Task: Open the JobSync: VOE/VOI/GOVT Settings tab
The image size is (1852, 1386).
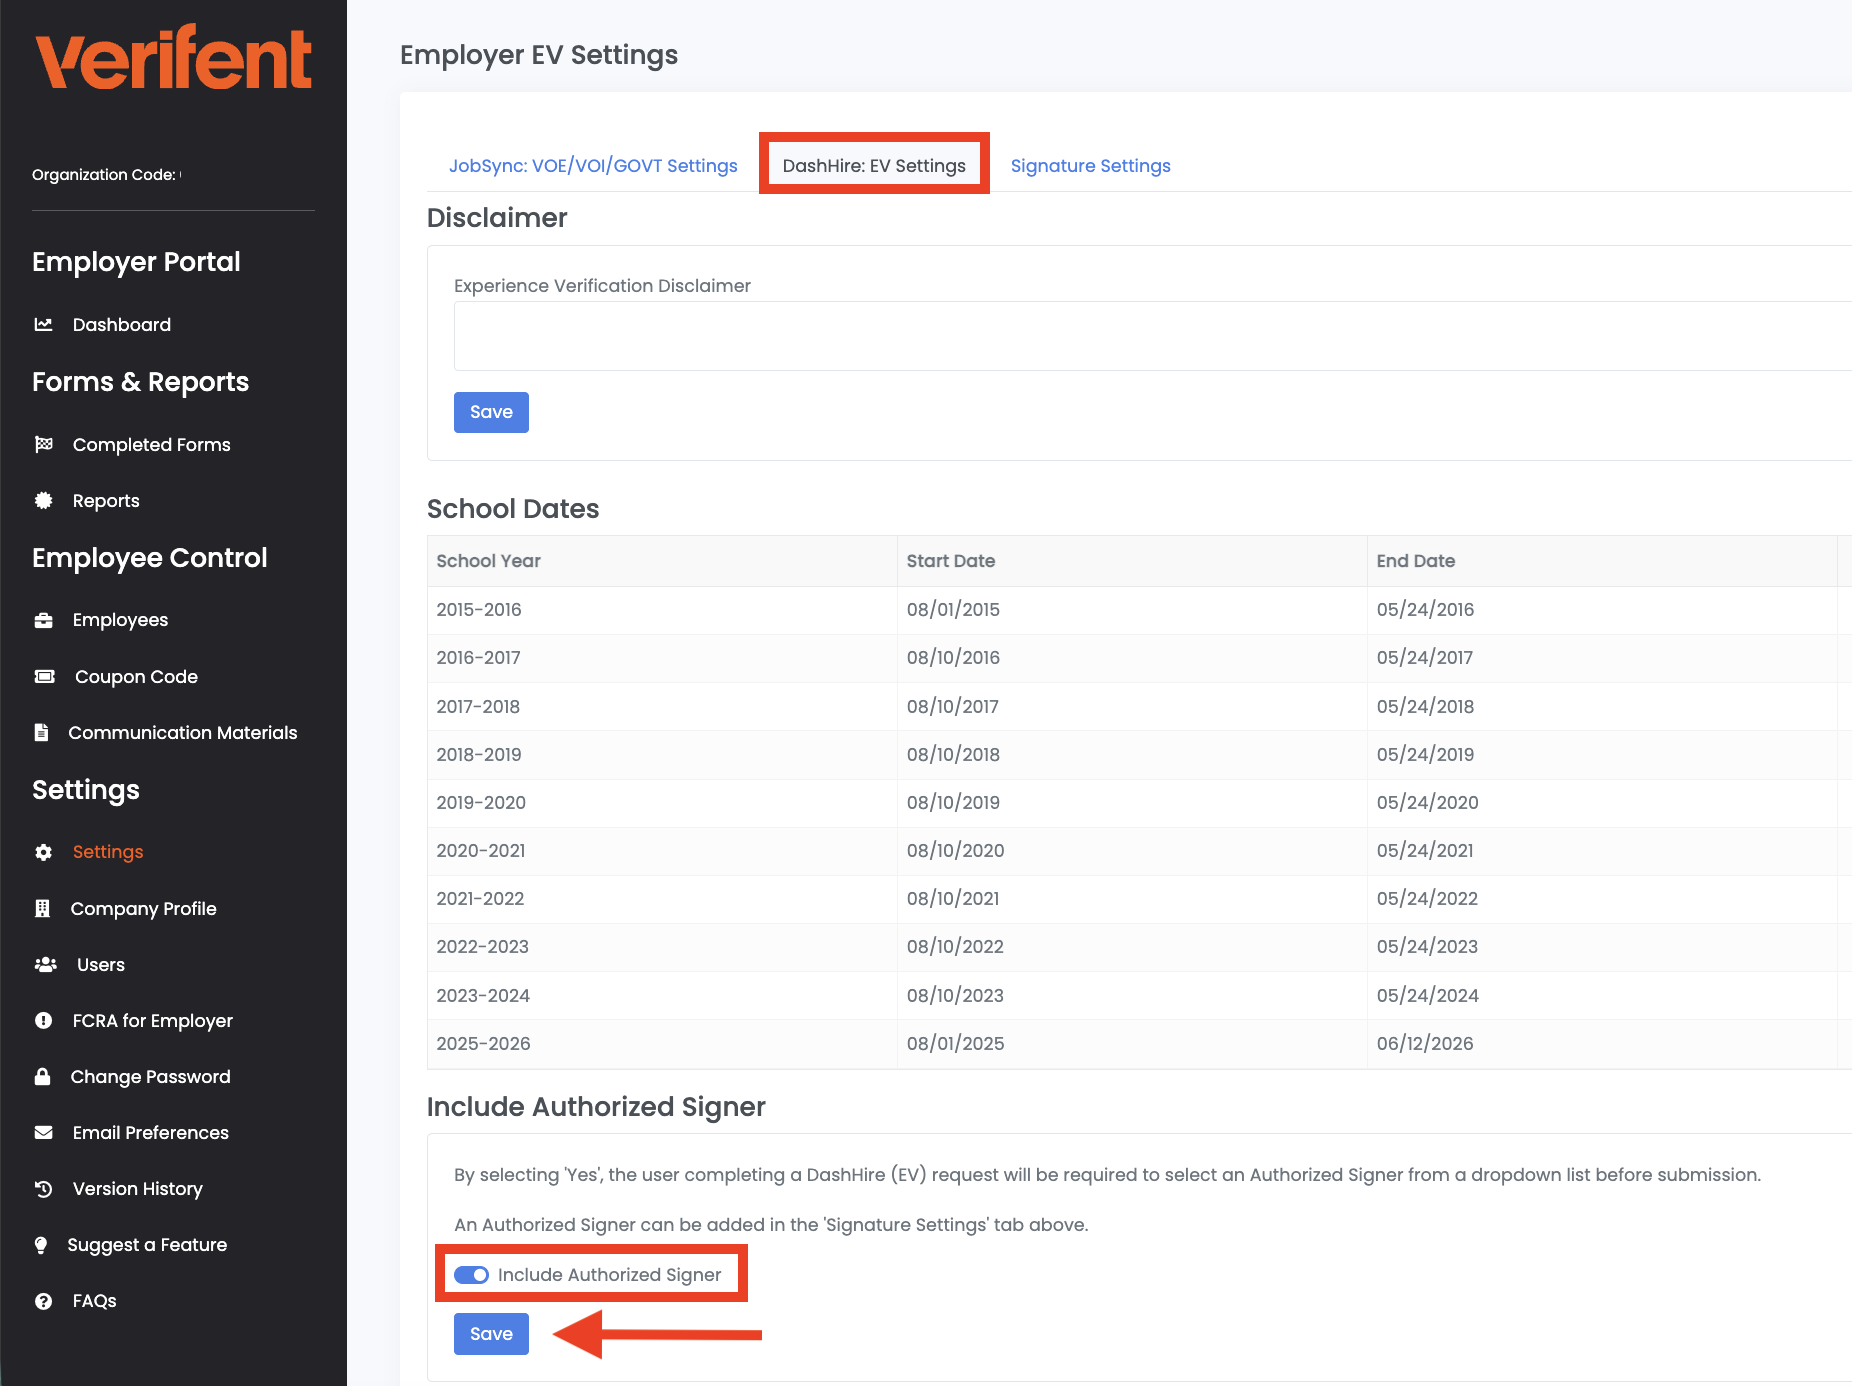Action: 593,165
